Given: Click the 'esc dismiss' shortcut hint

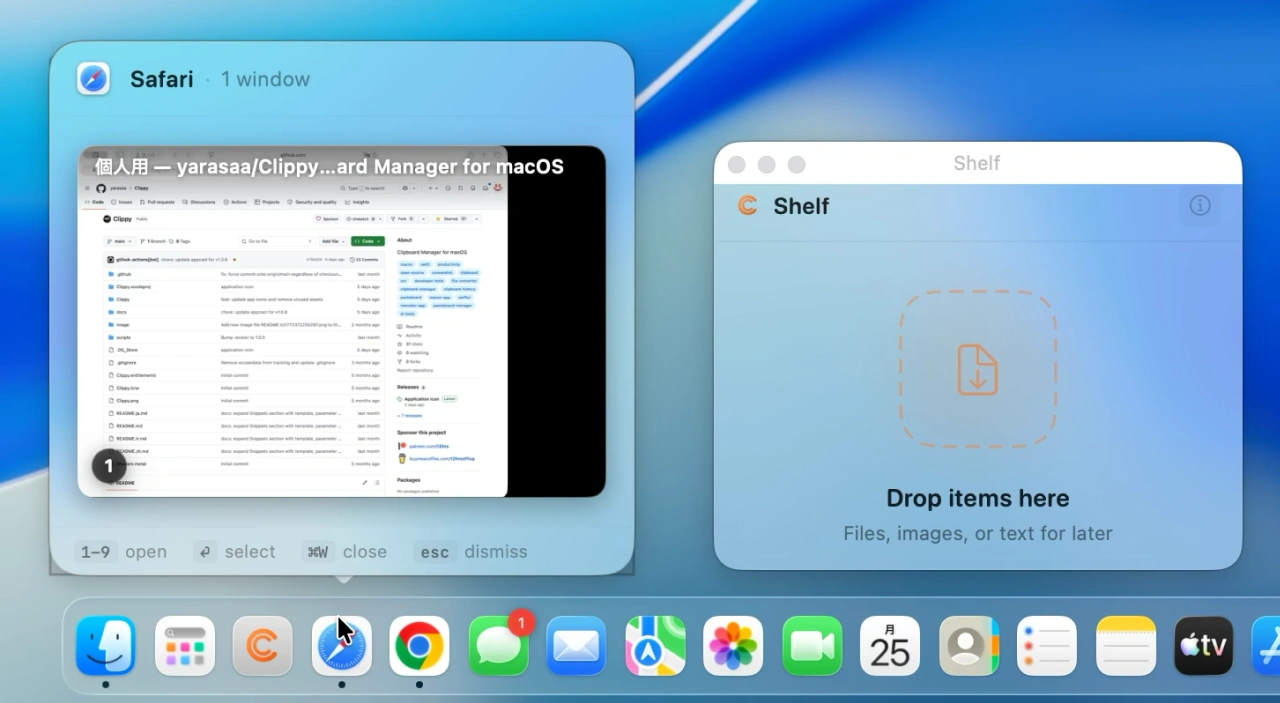Looking at the screenshot, I should 471,551.
